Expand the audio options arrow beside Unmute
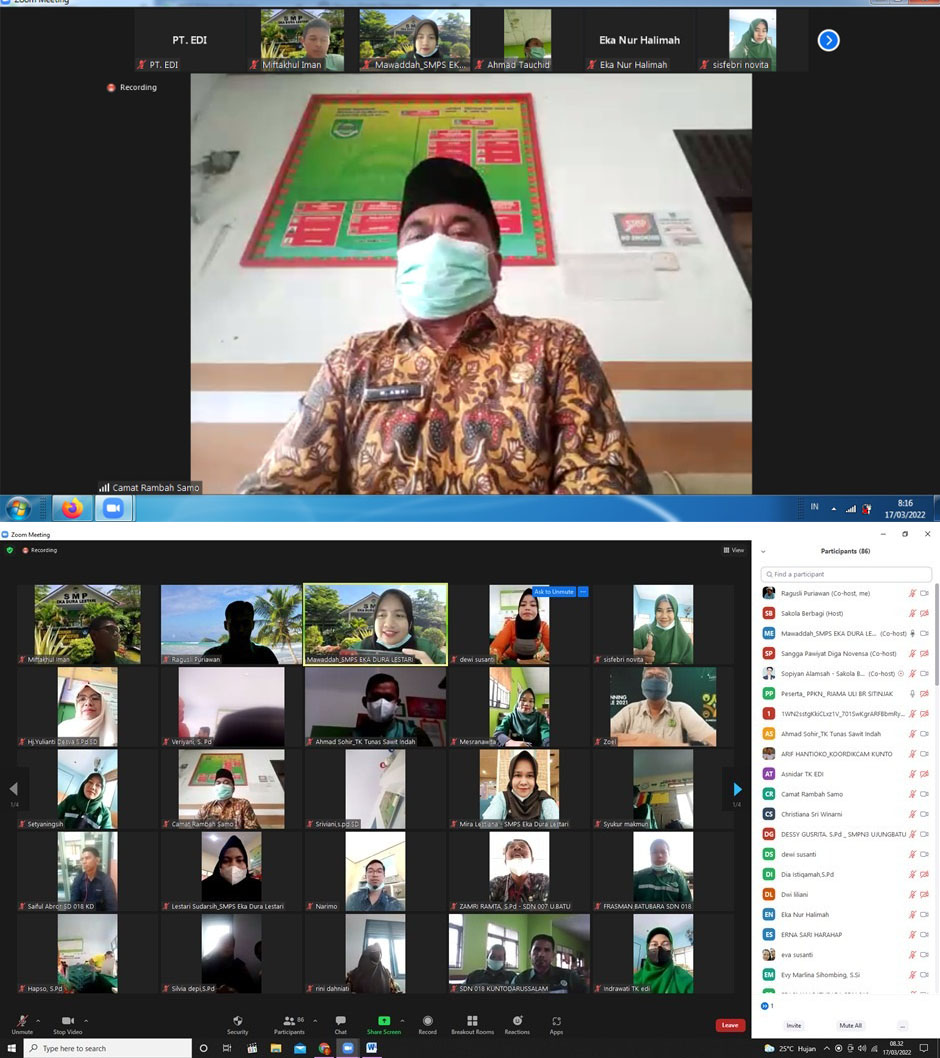940x1058 pixels. [38, 1021]
